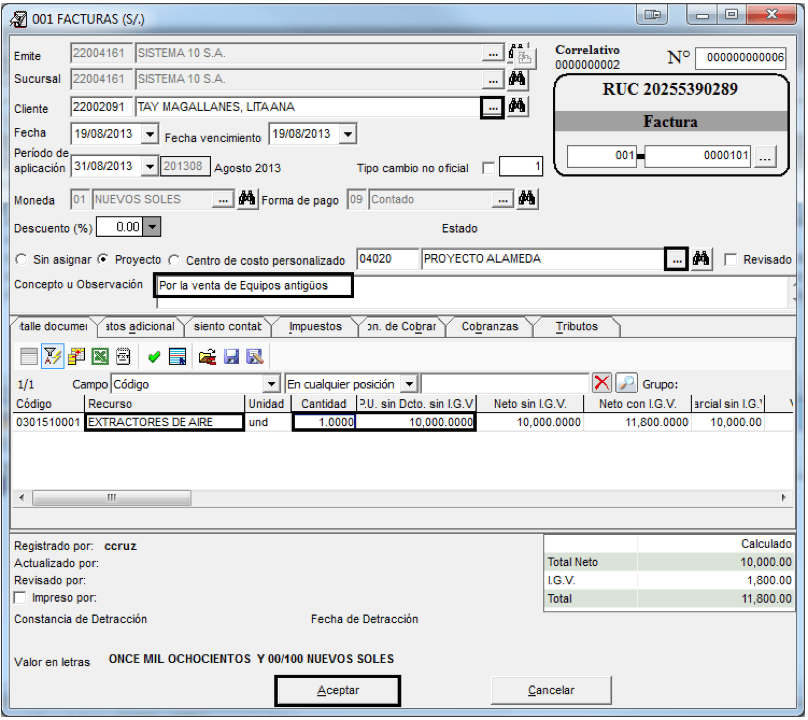Image resolution: width=808 pixels, height=720 pixels.
Task: Switch to the Impuestos tab
Action: tap(315, 327)
